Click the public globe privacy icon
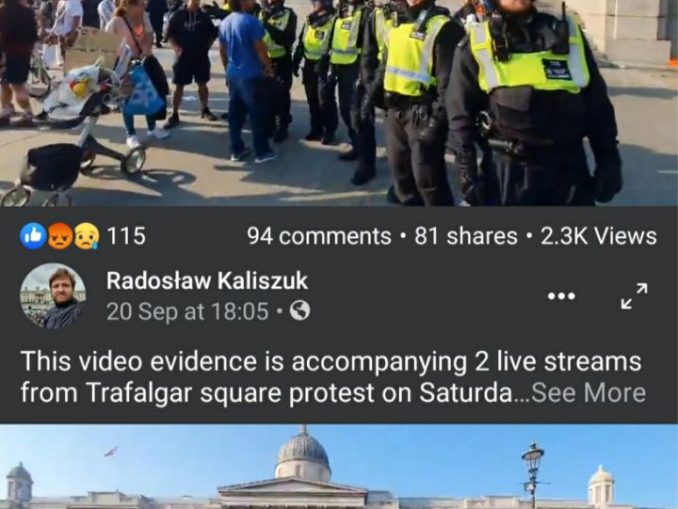 pos(300,311)
